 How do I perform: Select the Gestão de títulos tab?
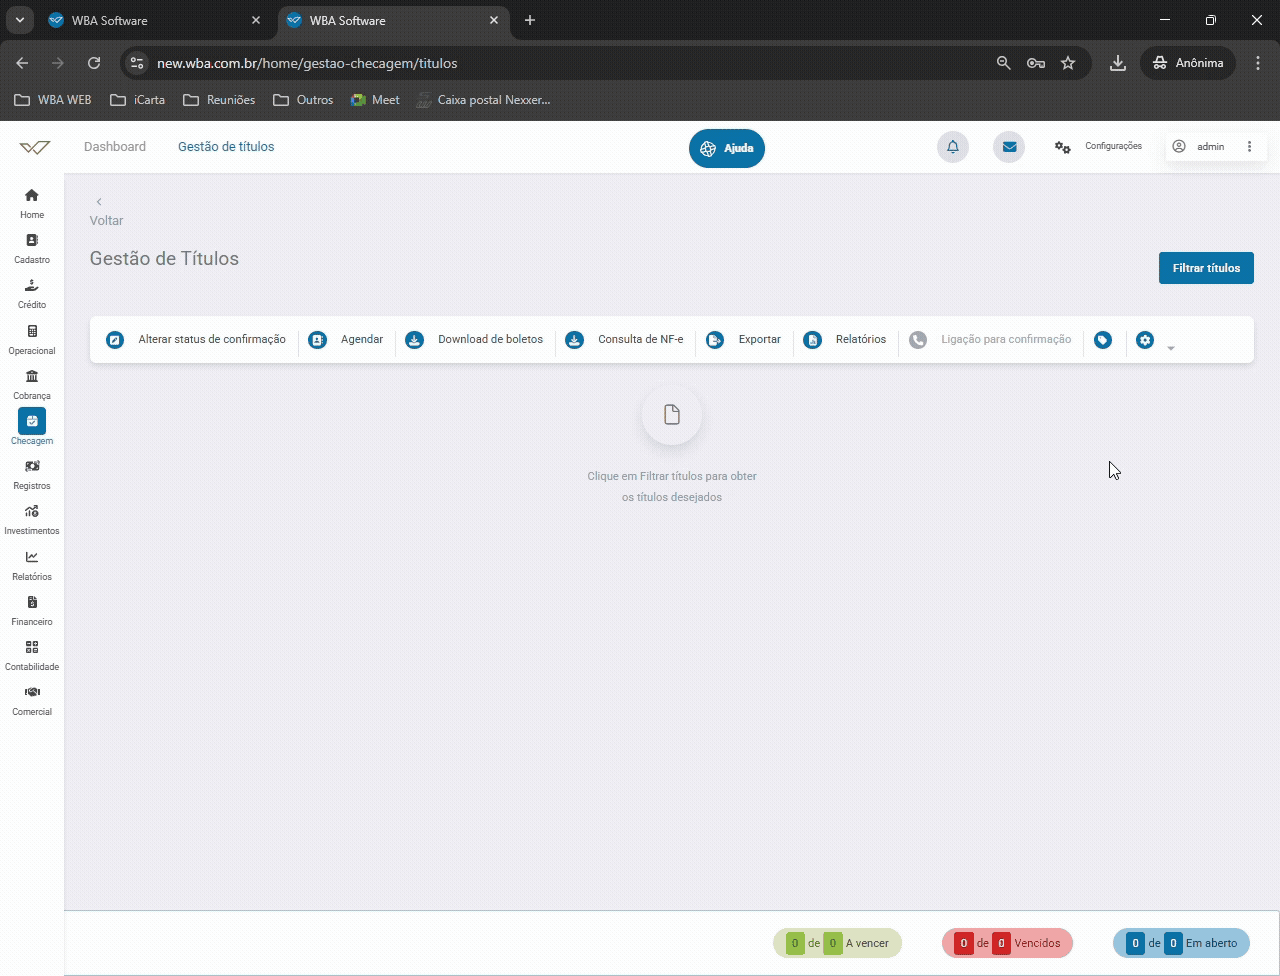tap(226, 147)
